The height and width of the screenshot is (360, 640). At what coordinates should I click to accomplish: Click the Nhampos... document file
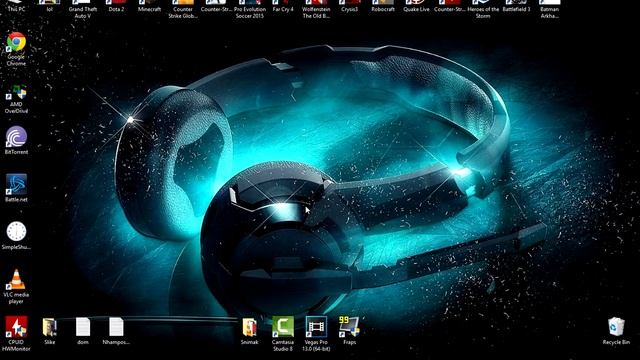(x=116, y=327)
